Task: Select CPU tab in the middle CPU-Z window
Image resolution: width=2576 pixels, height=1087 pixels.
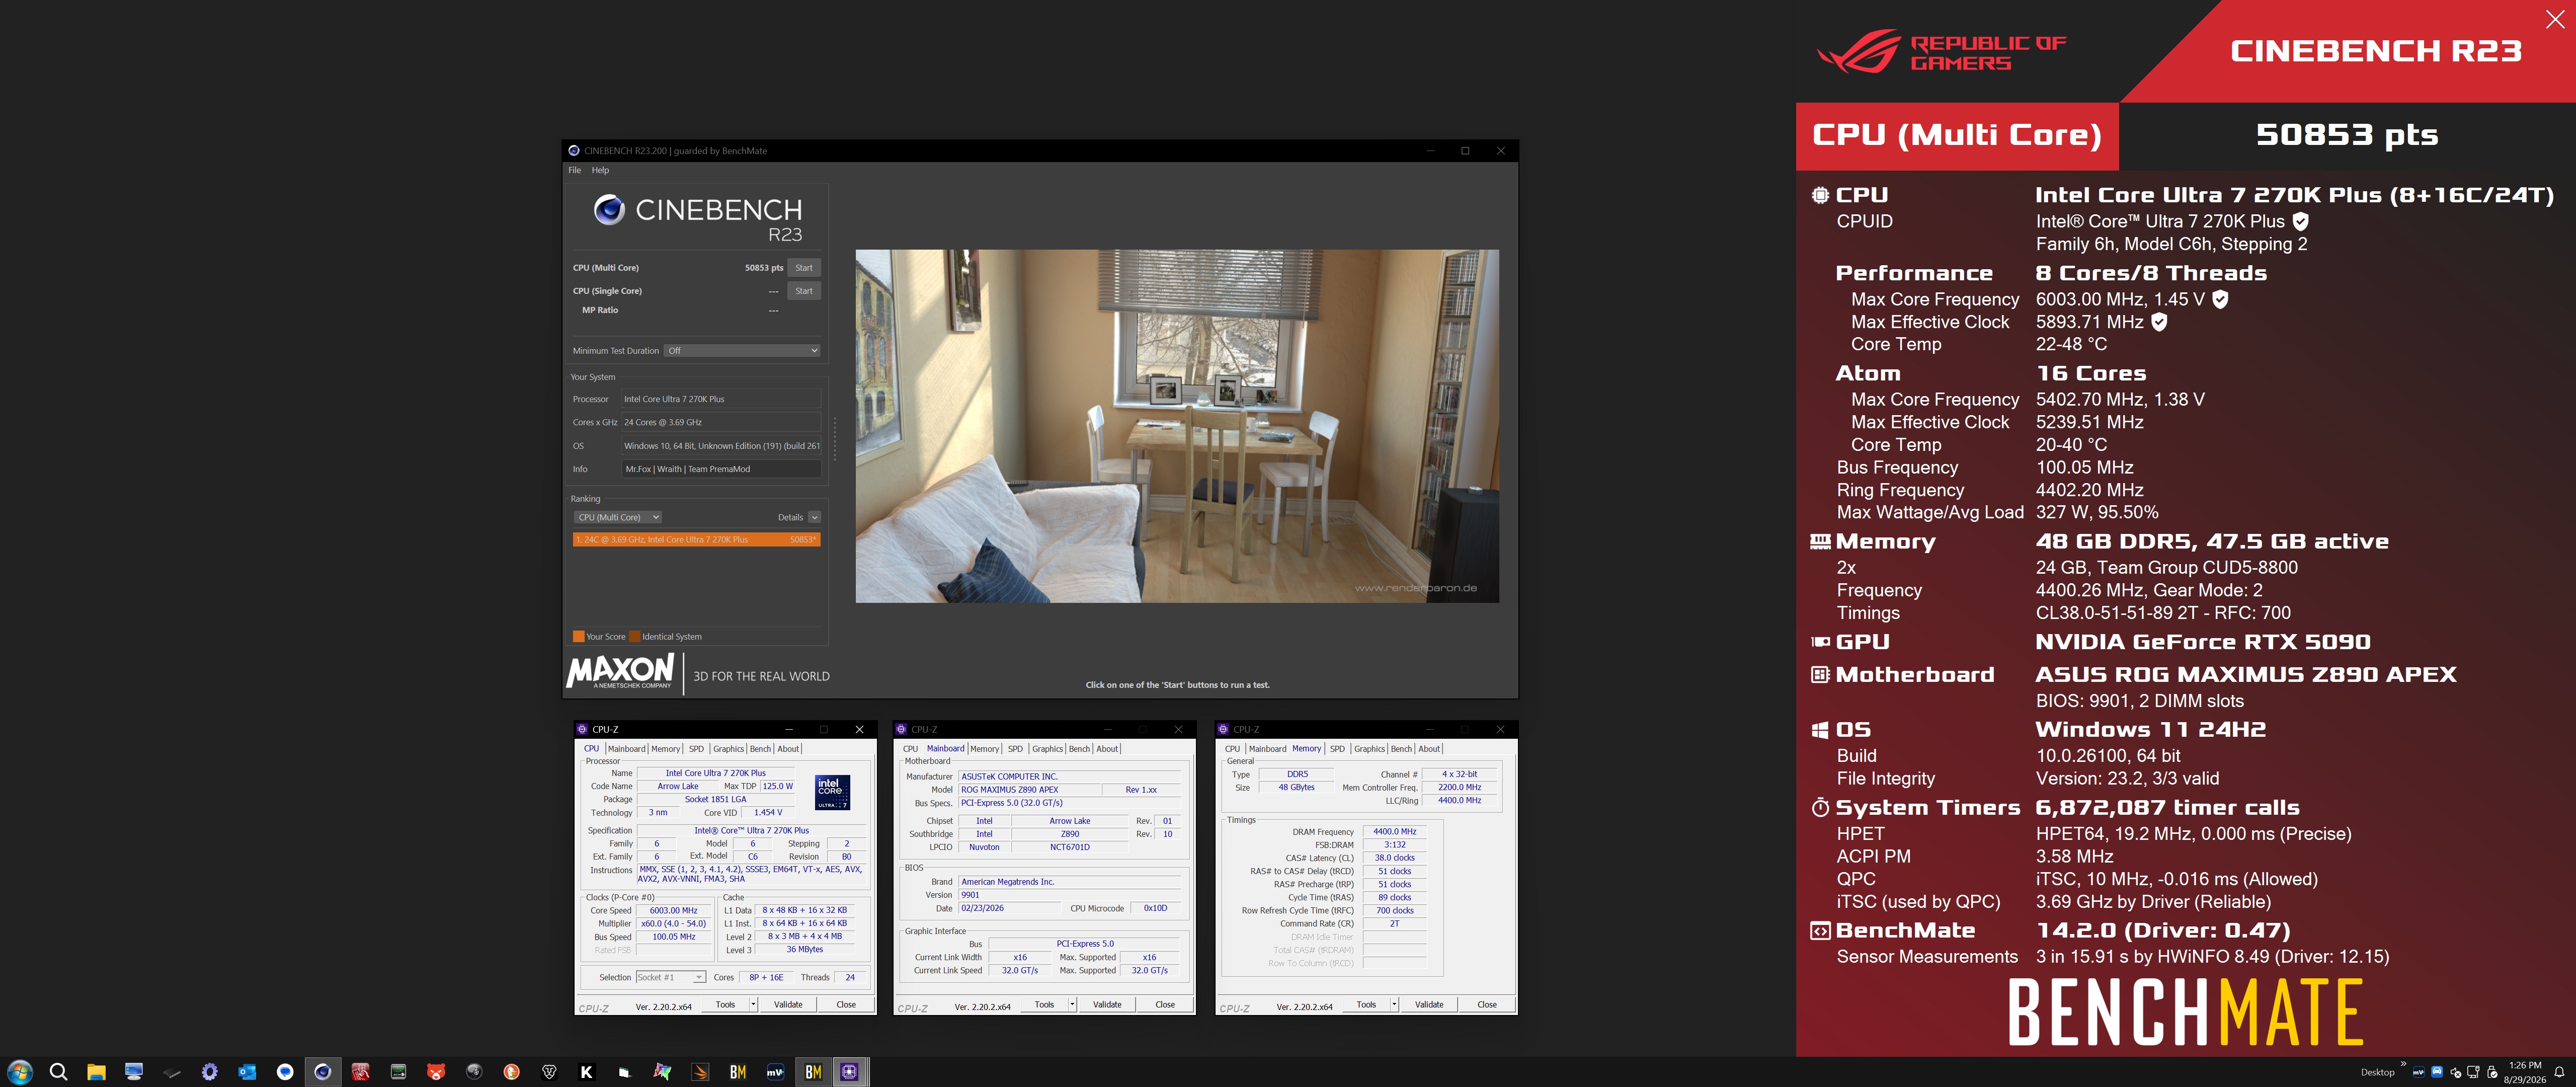Action: tap(910, 749)
